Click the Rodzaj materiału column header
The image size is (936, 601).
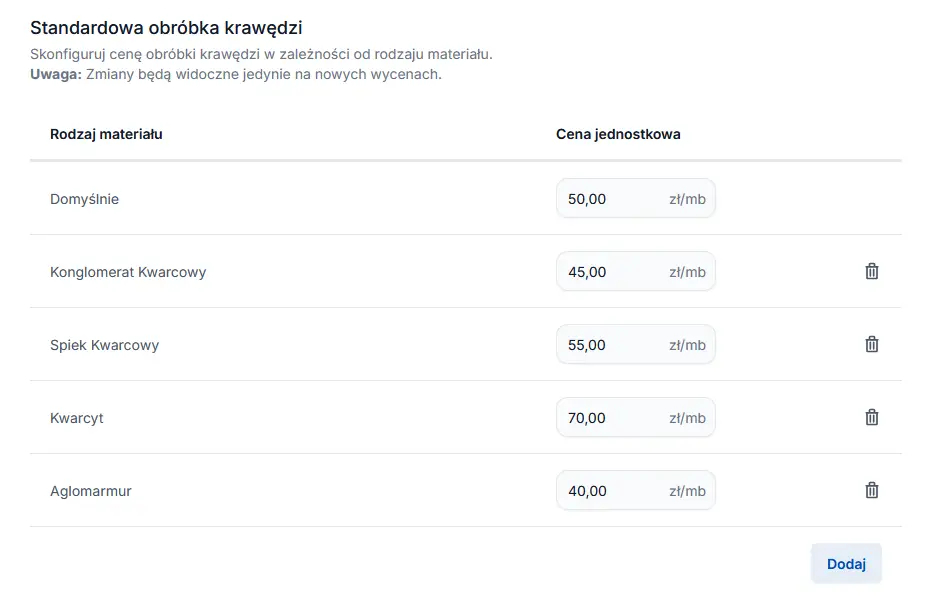[106, 134]
